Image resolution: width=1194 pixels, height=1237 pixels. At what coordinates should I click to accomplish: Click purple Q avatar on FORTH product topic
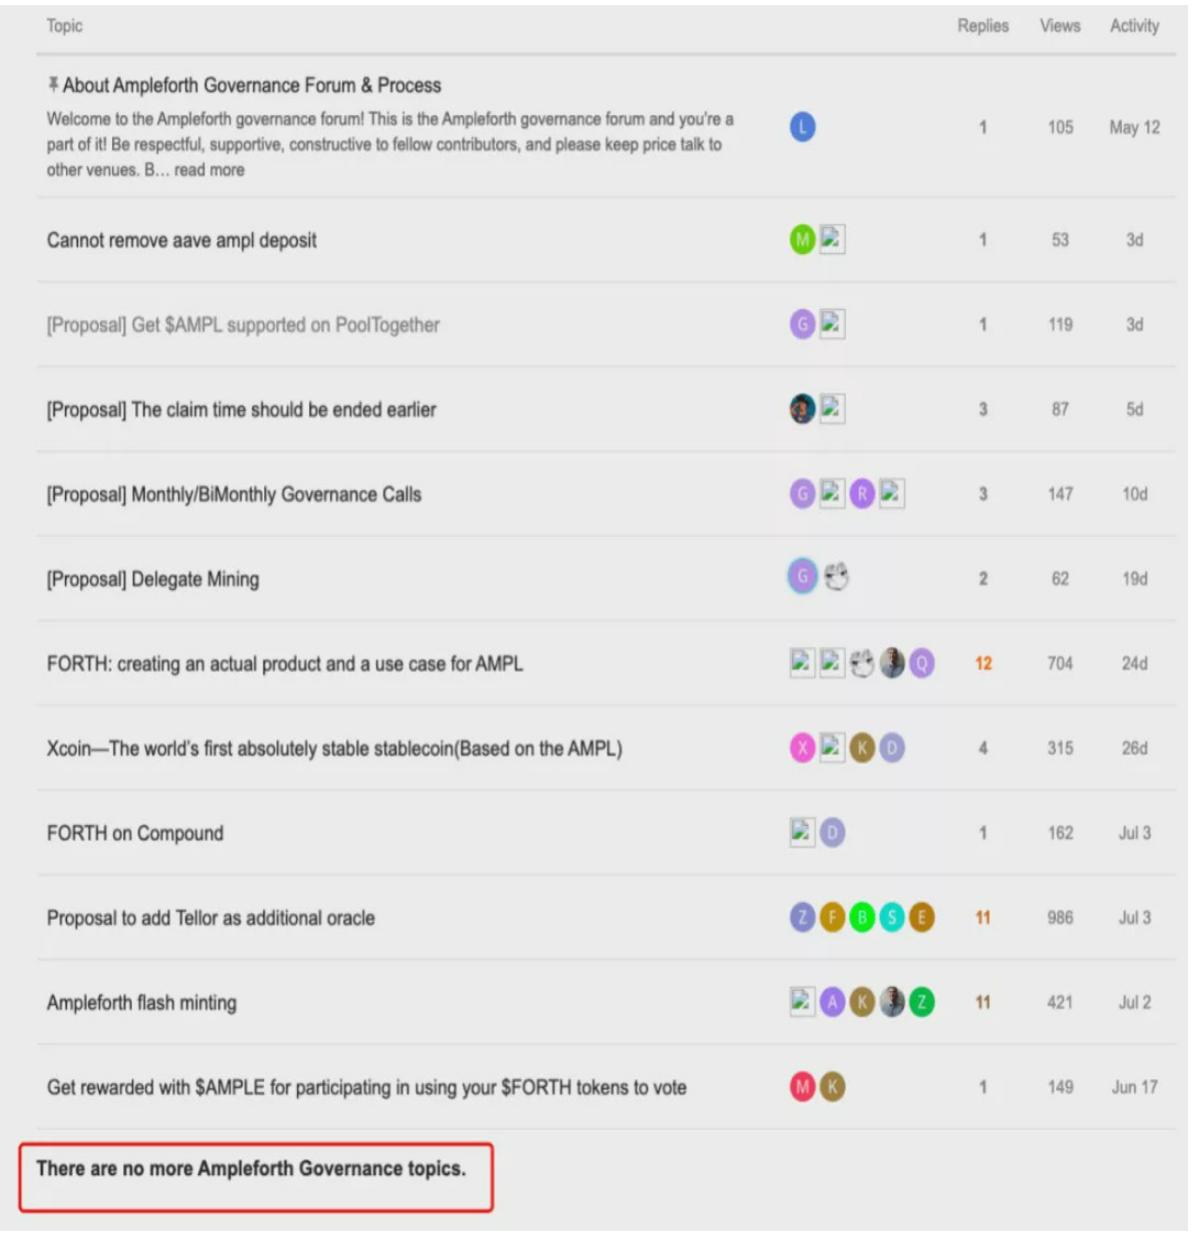pyautogui.click(x=922, y=663)
